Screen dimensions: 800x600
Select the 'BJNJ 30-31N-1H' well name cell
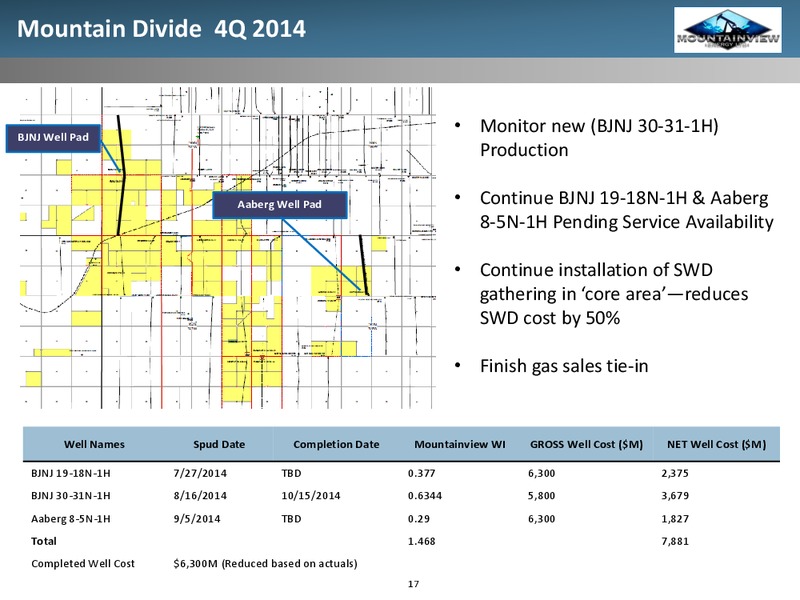(x=70, y=496)
